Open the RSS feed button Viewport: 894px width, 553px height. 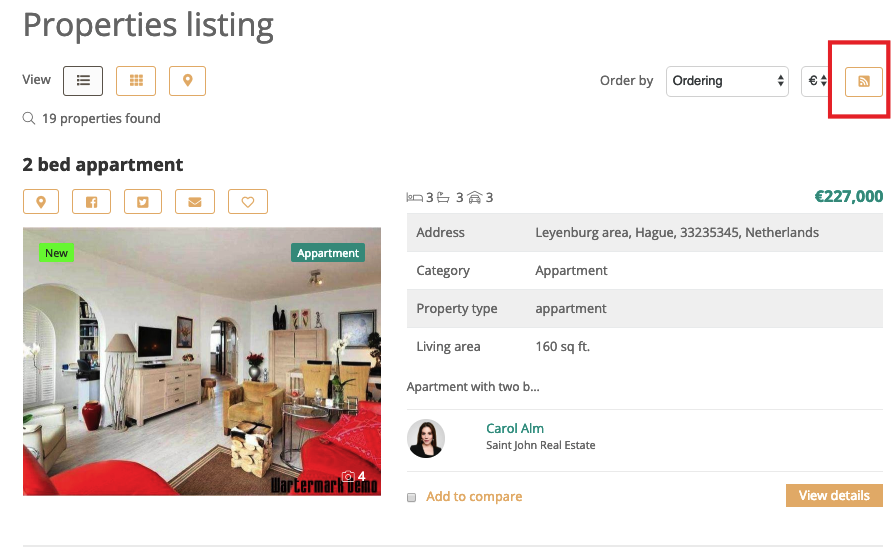[x=864, y=81]
